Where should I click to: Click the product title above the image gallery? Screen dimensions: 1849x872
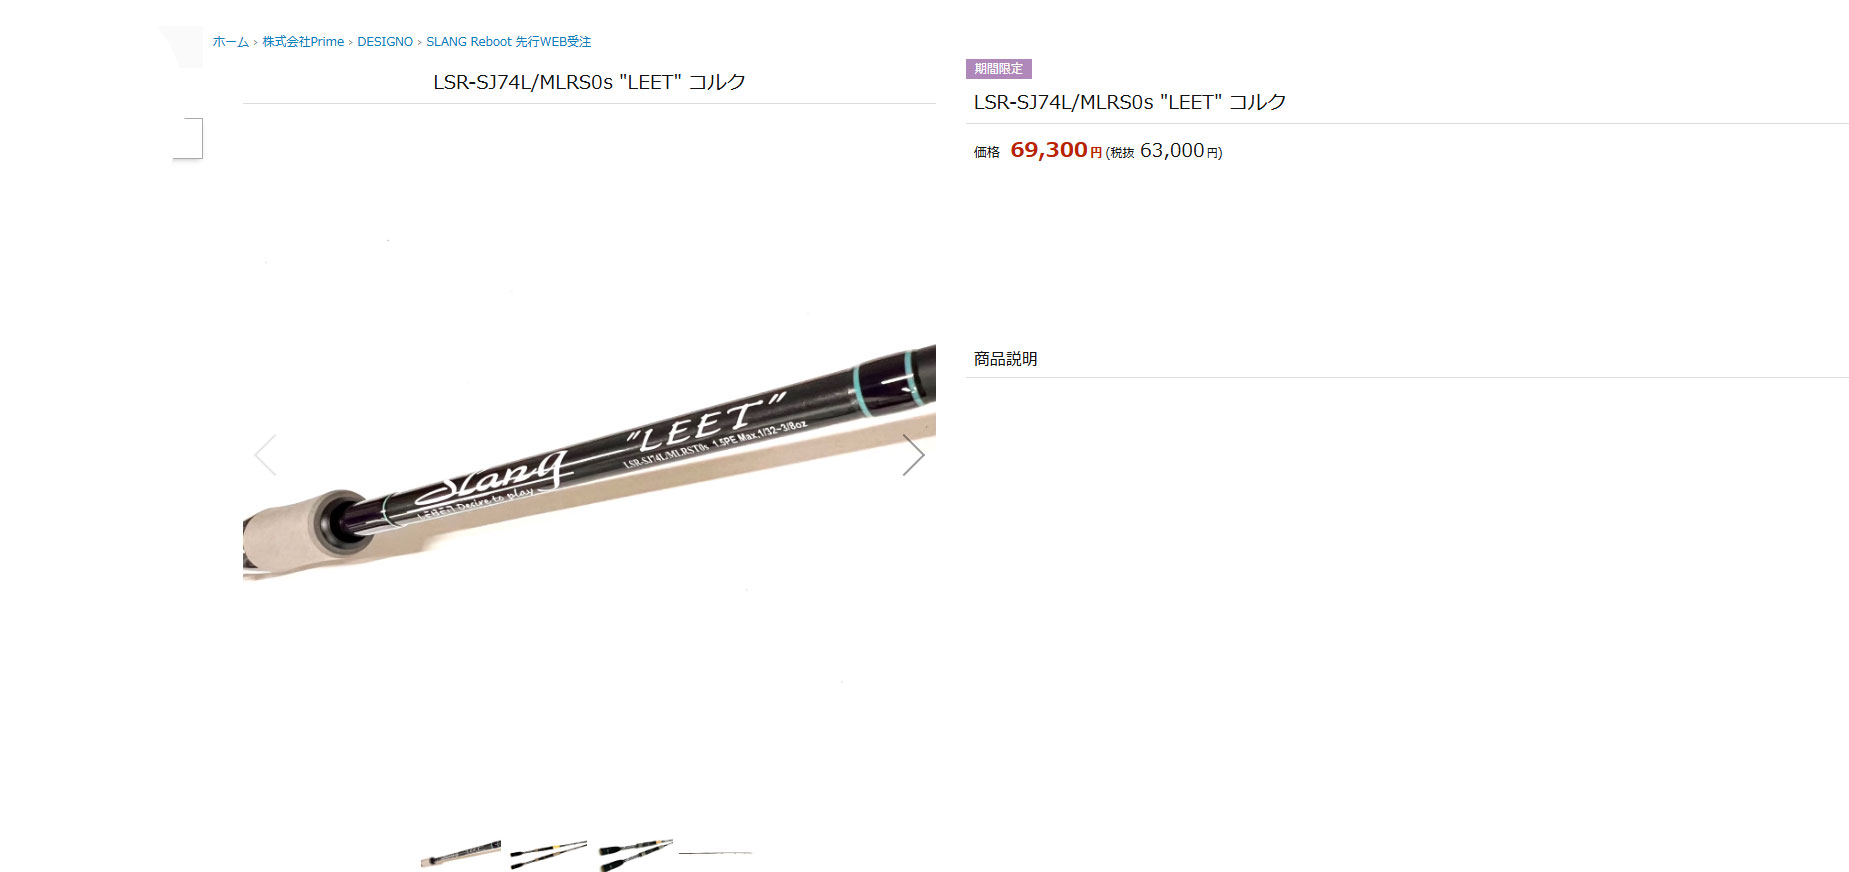coord(589,82)
